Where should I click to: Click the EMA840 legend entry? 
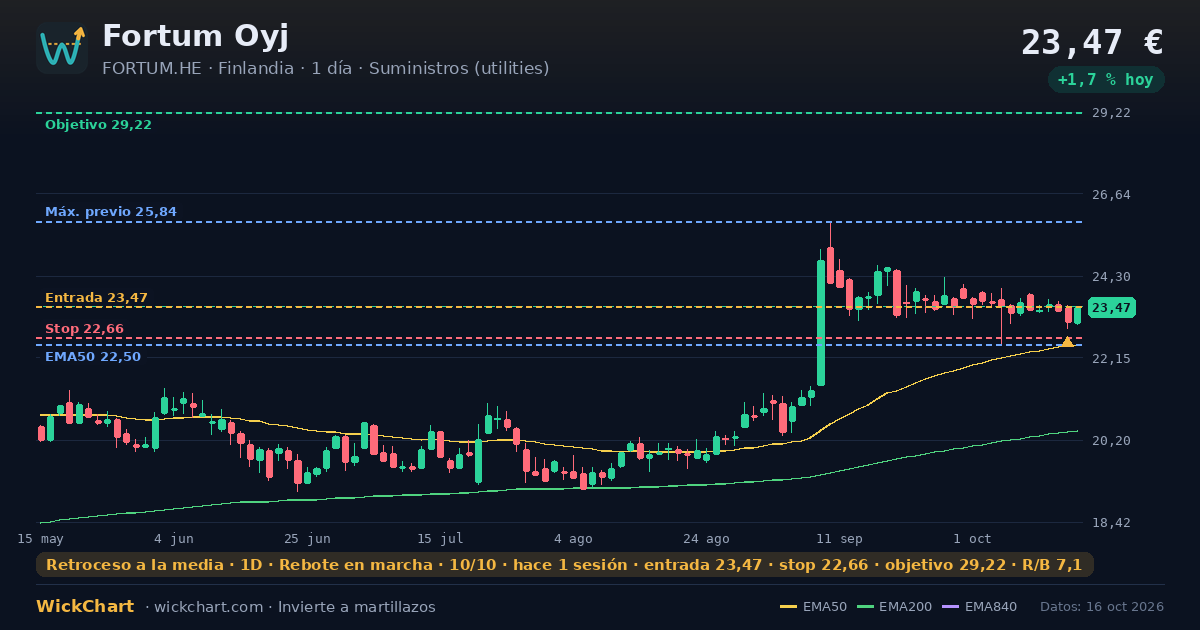[980, 607]
